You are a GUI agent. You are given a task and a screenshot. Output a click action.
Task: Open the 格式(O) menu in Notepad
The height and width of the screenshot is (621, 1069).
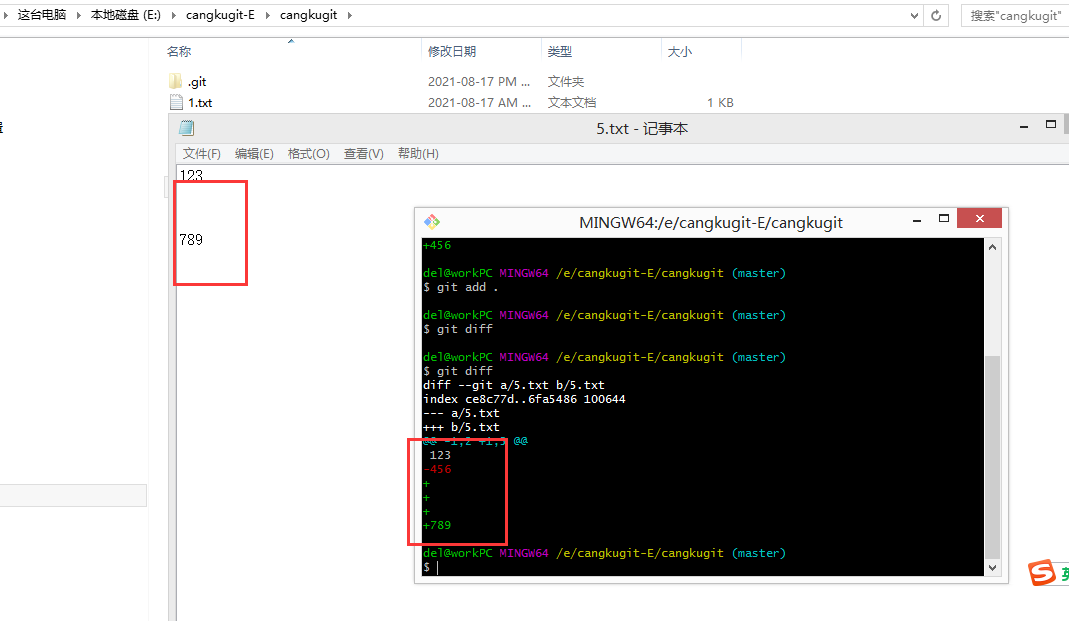click(x=308, y=153)
